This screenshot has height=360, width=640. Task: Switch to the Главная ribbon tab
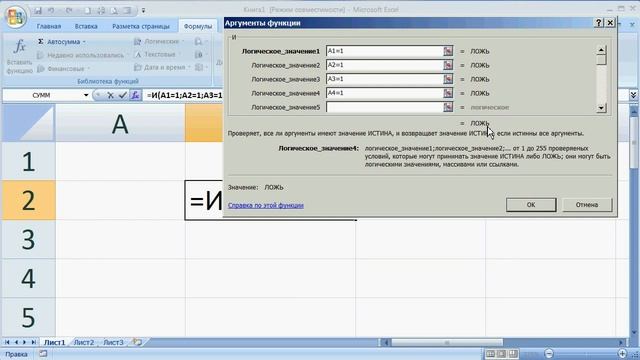pyautogui.click(x=49, y=26)
